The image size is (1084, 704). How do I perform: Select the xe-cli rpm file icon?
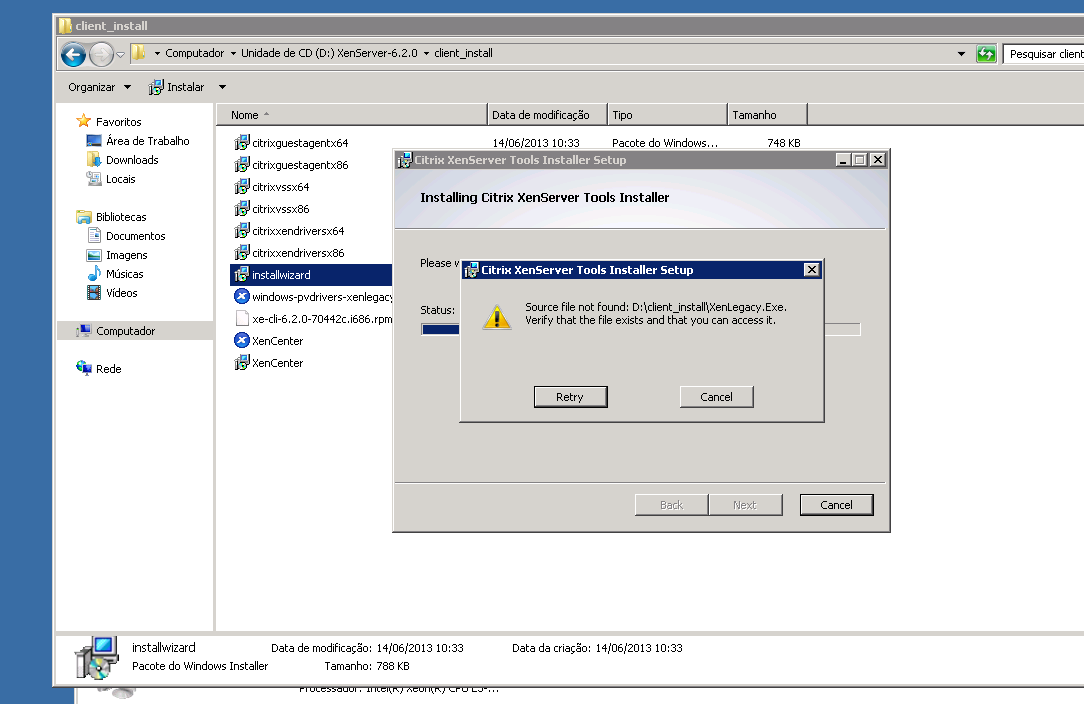242,319
